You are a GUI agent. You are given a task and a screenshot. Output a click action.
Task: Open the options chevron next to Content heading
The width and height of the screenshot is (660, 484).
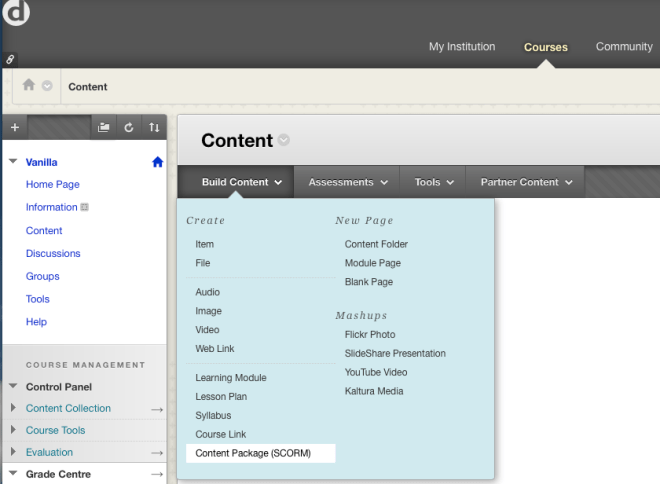tap(284, 140)
